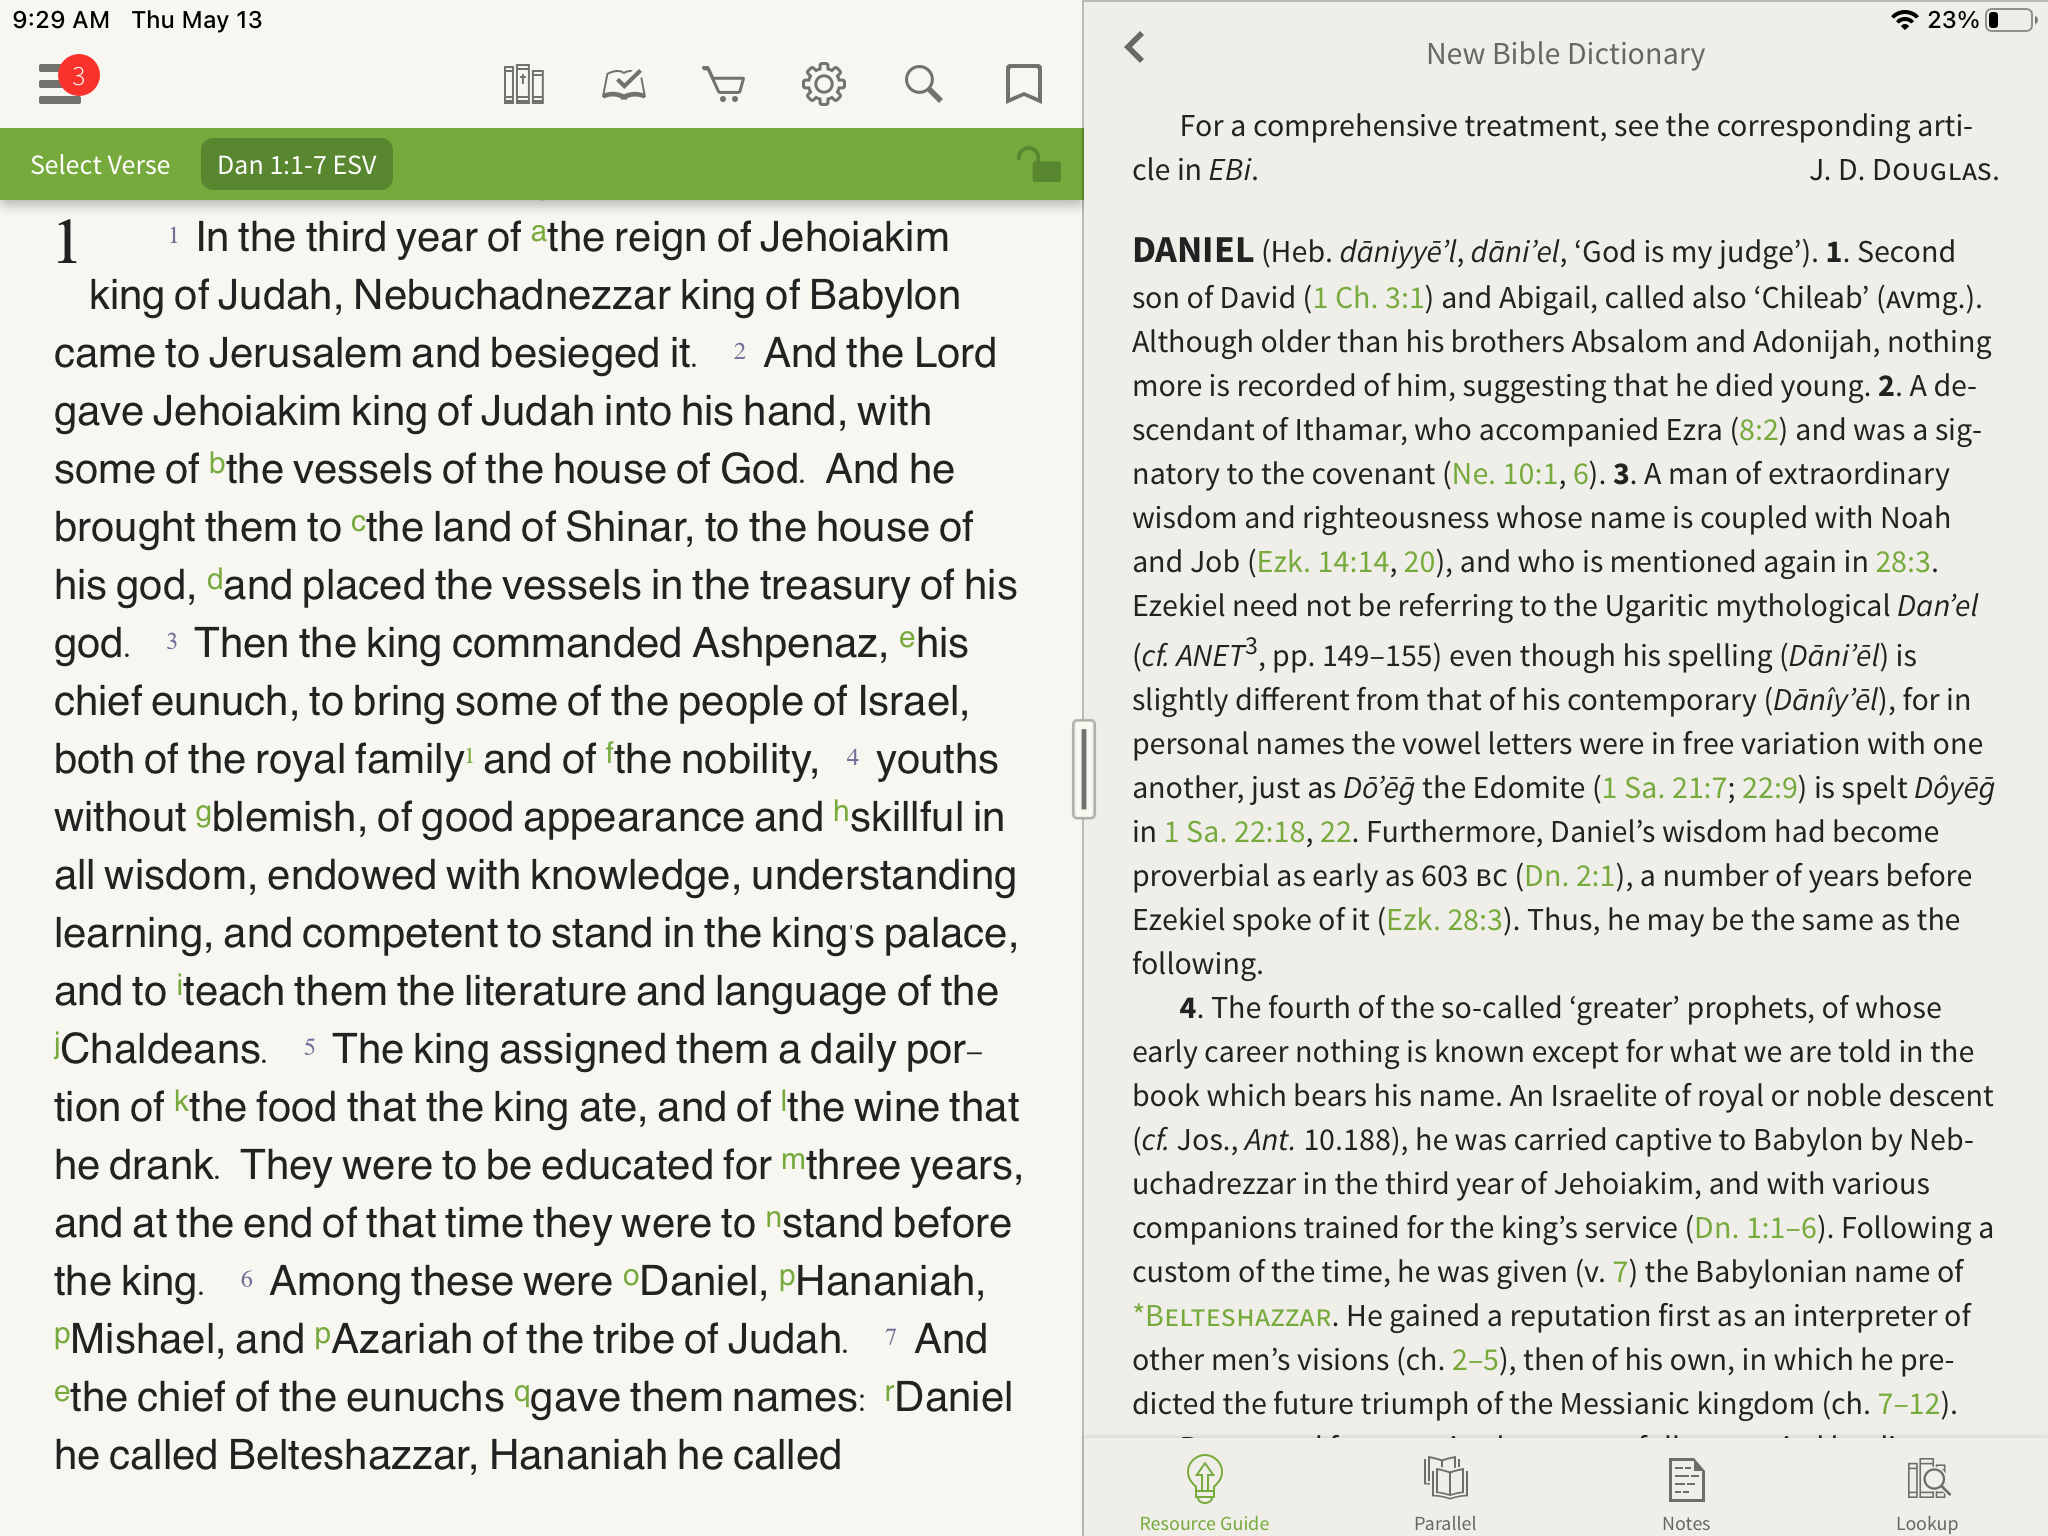Viewport: 2048px width, 1536px height.
Task: Tap verse number 2 before 'And the Lord'
Action: (739, 351)
